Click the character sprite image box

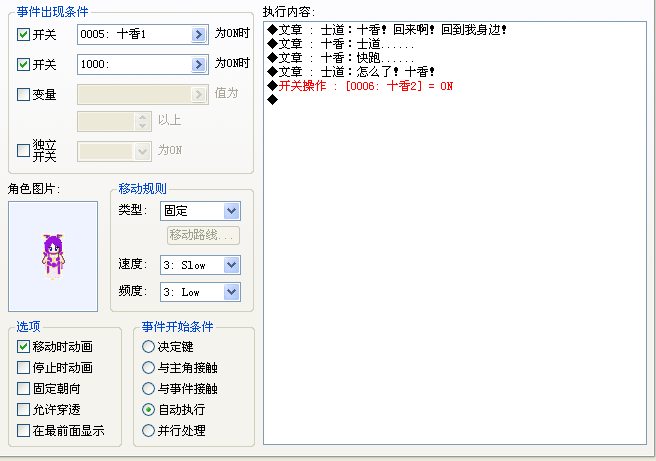click(x=53, y=256)
